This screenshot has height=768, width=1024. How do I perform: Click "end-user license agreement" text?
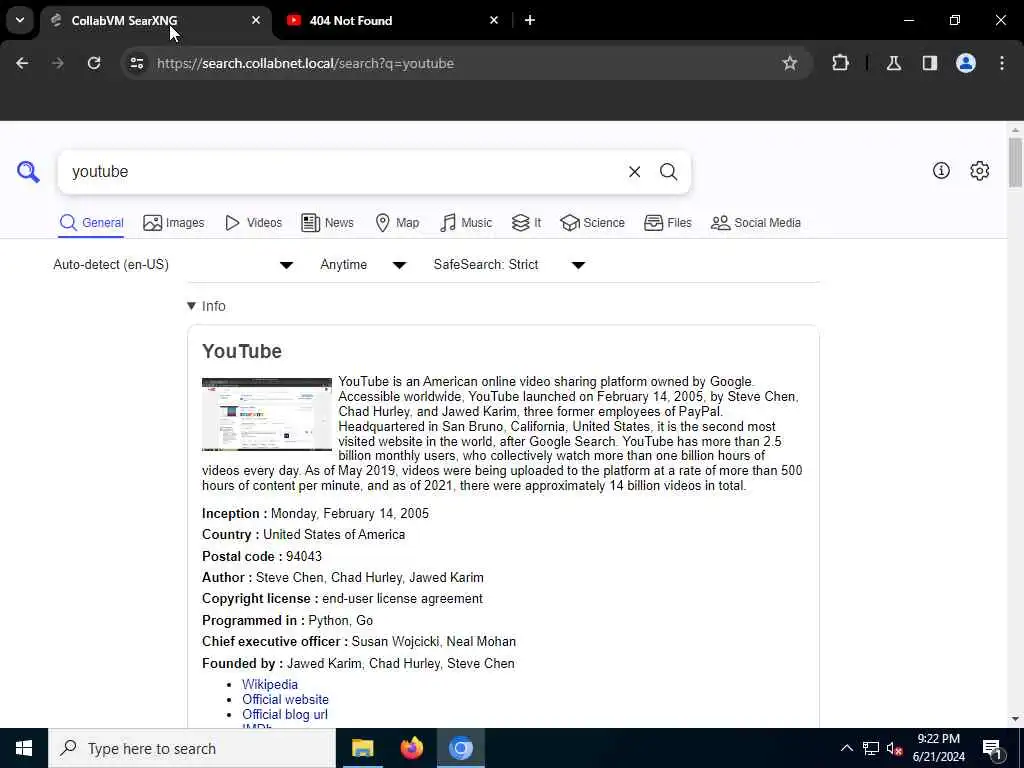point(402,599)
